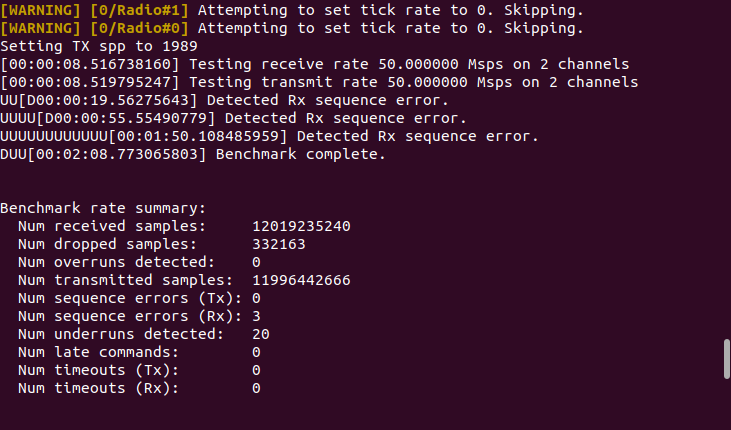Viewport: 731px width, 430px height.
Task: Click the first 'Detected Rx sequence error' message
Action: tap(327, 100)
